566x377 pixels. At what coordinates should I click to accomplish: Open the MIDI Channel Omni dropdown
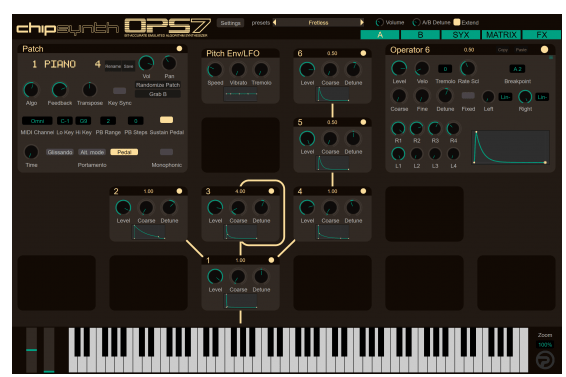(37, 121)
